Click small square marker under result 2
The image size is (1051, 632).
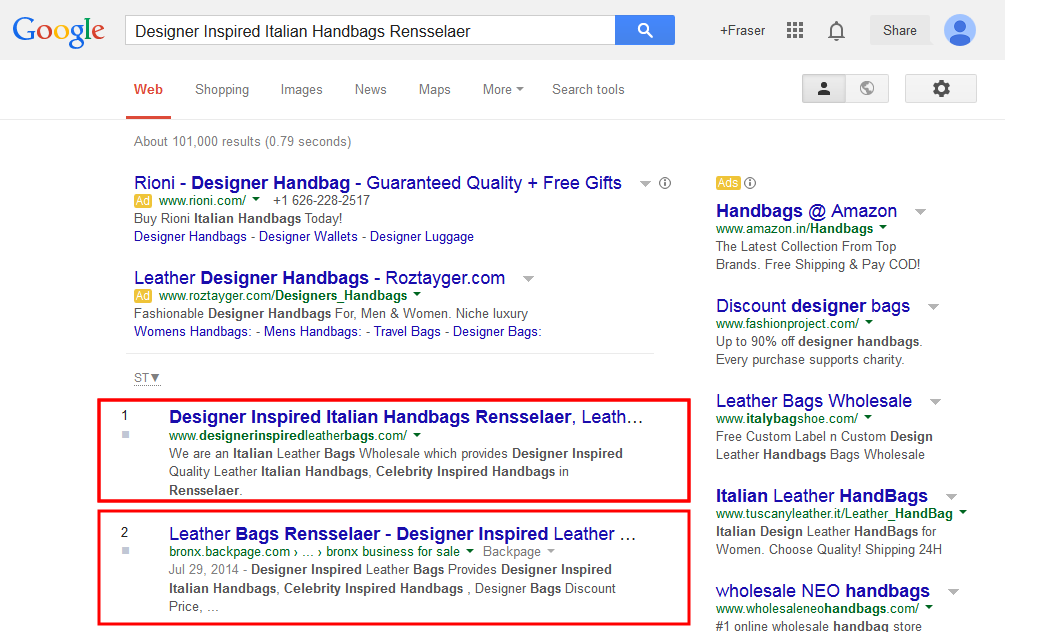click(125, 551)
